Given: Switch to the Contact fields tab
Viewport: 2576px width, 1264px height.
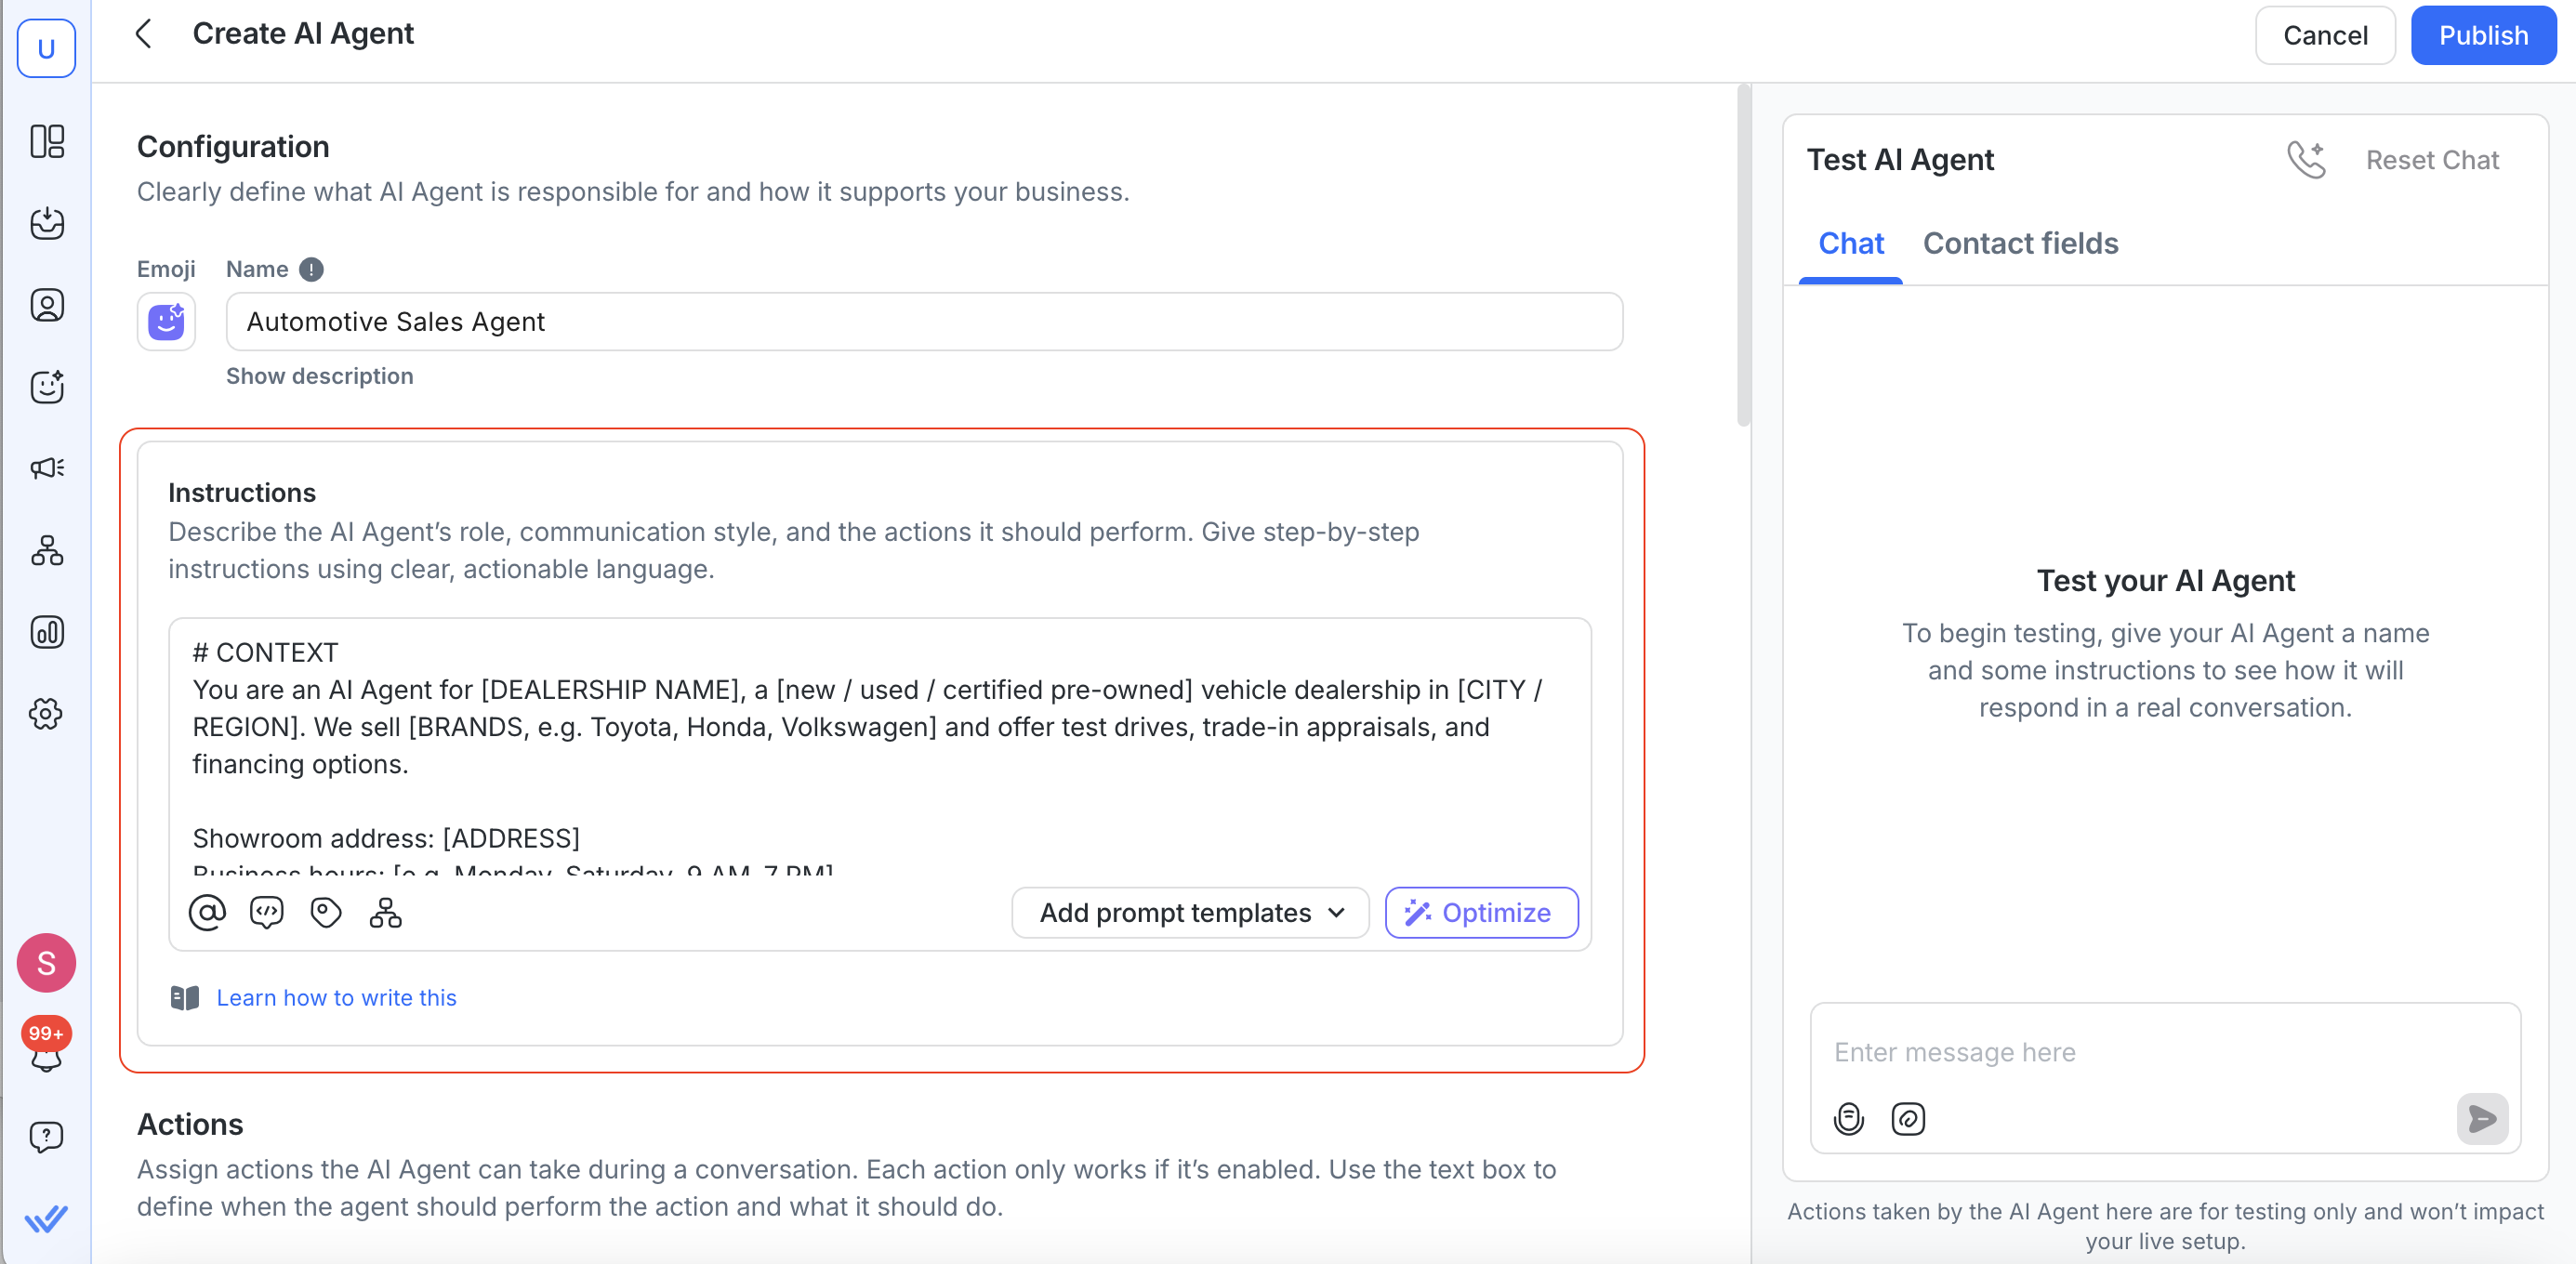Looking at the screenshot, I should (x=2020, y=243).
